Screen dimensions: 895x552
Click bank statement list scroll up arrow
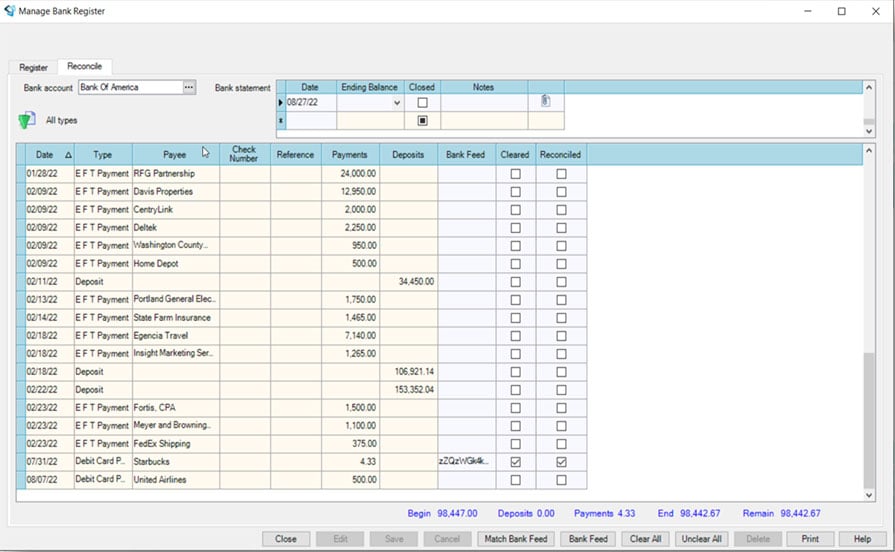pos(869,87)
